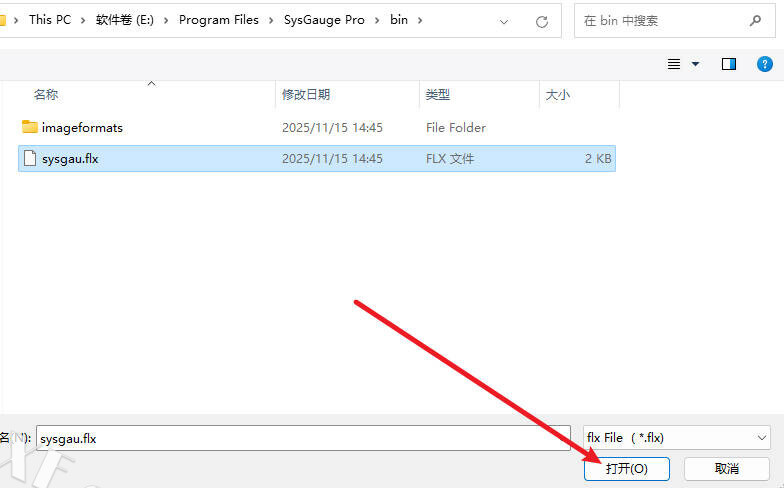Viewport: 784px width, 488px height.
Task: Toggle the preview pane icon
Action: click(x=729, y=64)
